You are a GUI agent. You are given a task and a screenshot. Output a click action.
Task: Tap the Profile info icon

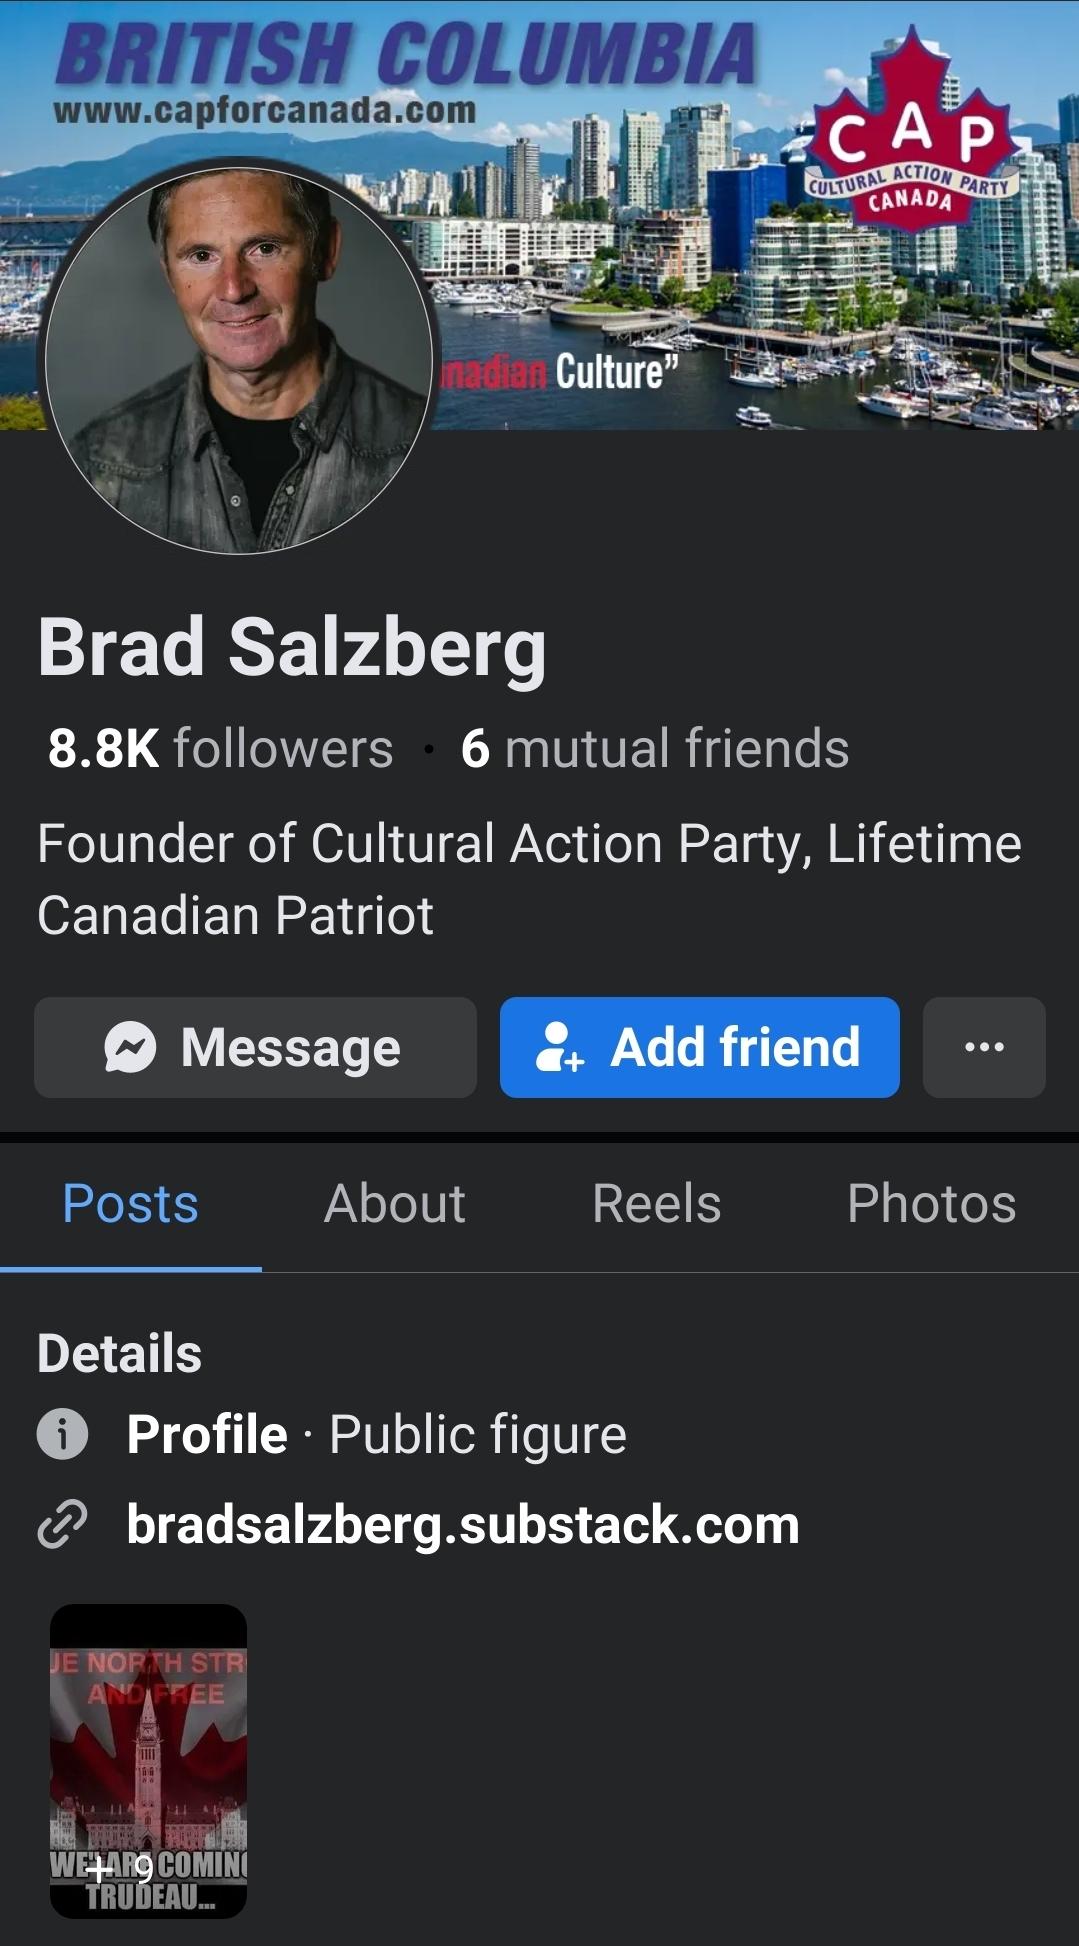(x=62, y=1434)
